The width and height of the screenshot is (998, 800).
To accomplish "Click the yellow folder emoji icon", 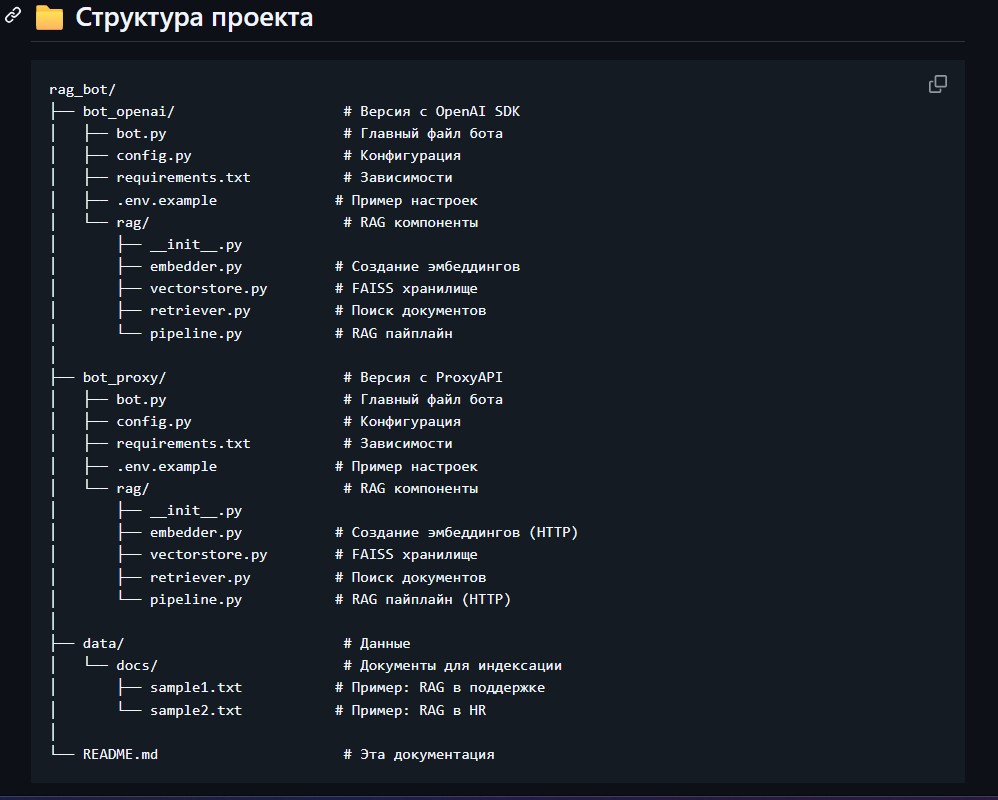I will [x=49, y=18].
